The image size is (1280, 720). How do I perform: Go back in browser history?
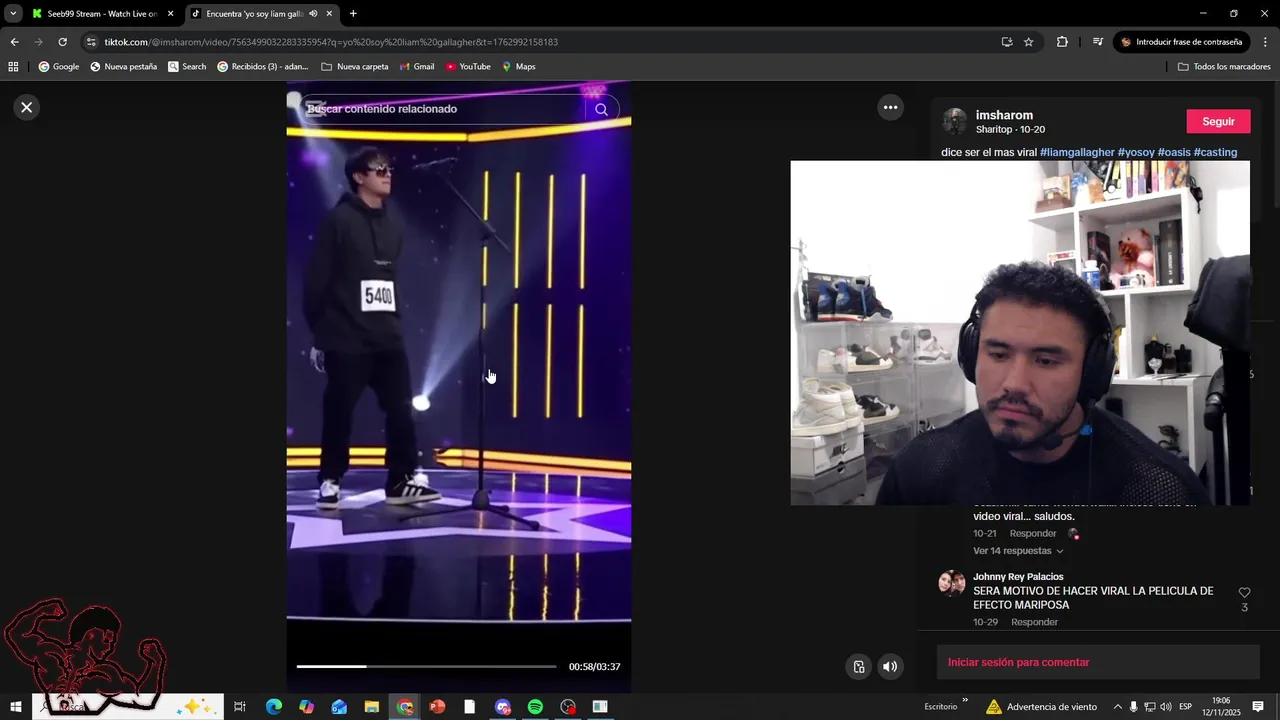(14, 42)
